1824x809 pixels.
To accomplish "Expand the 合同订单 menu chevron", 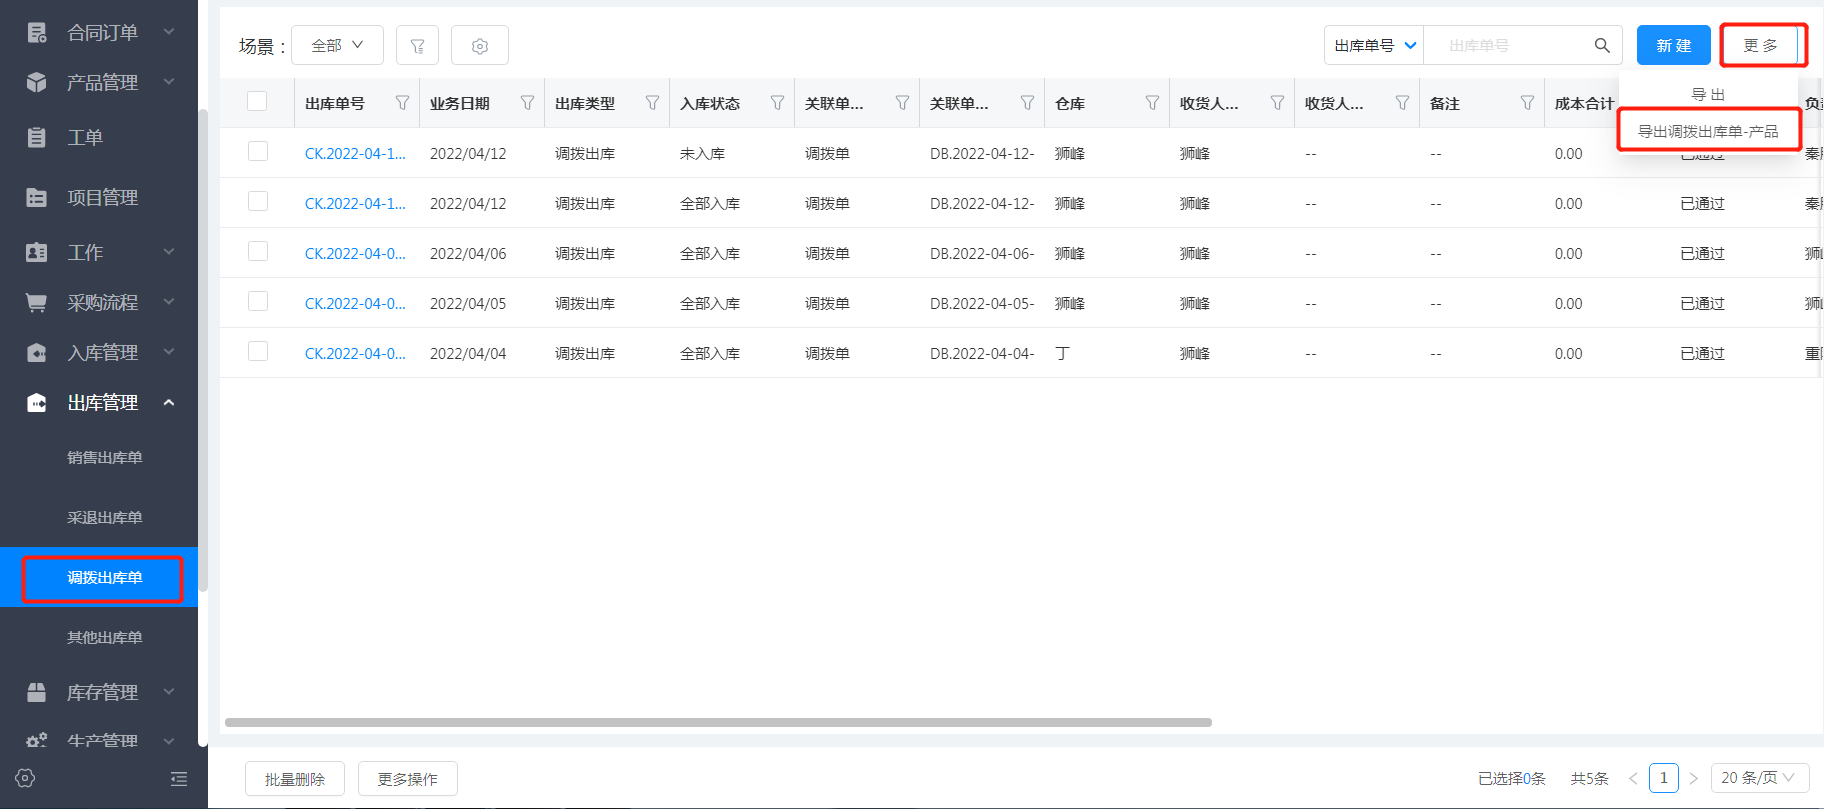I will click(x=169, y=32).
